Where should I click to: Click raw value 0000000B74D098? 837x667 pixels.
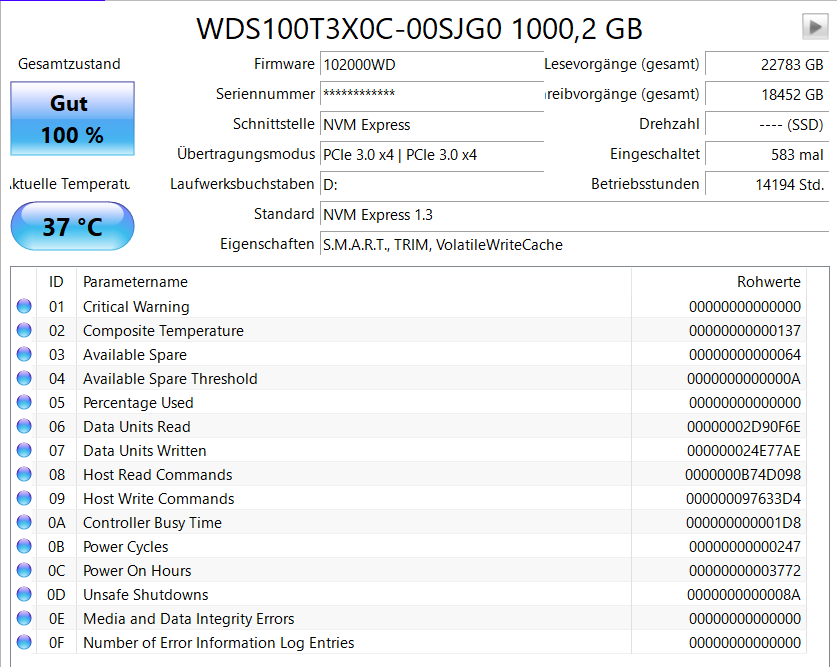(x=743, y=475)
